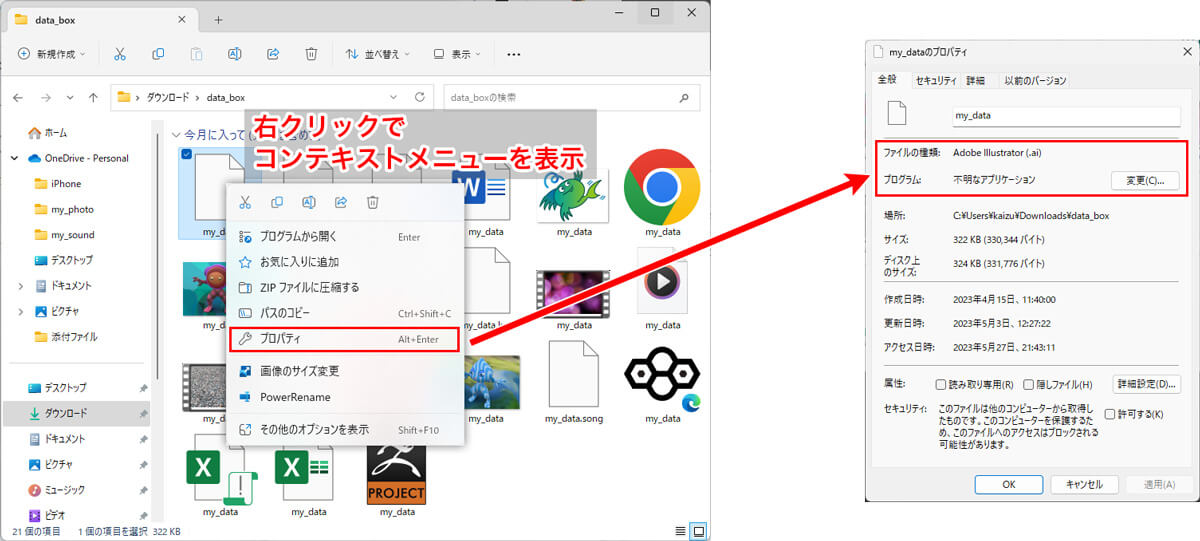Click the Cut scissors icon in Explorer toolbar

pos(120,54)
